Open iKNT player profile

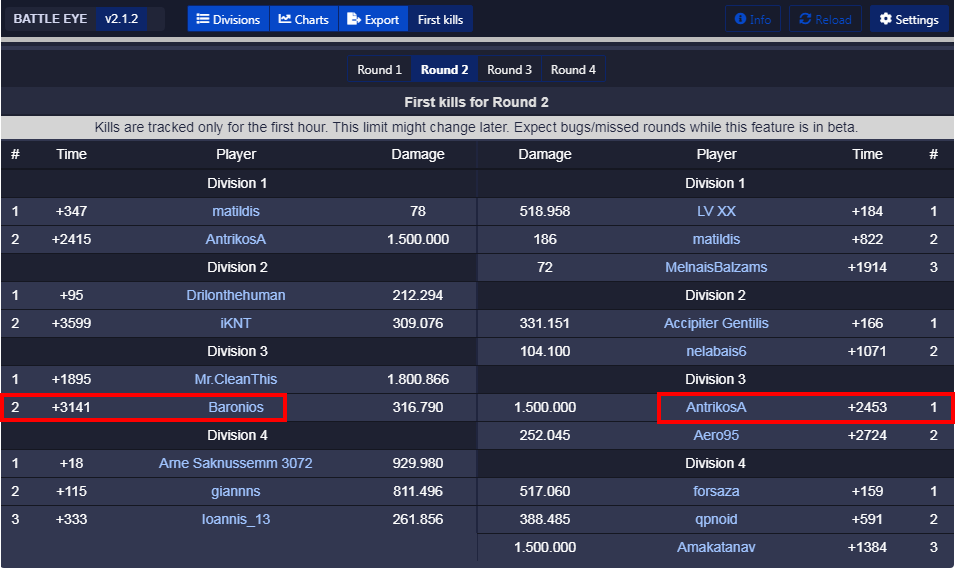coord(236,323)
